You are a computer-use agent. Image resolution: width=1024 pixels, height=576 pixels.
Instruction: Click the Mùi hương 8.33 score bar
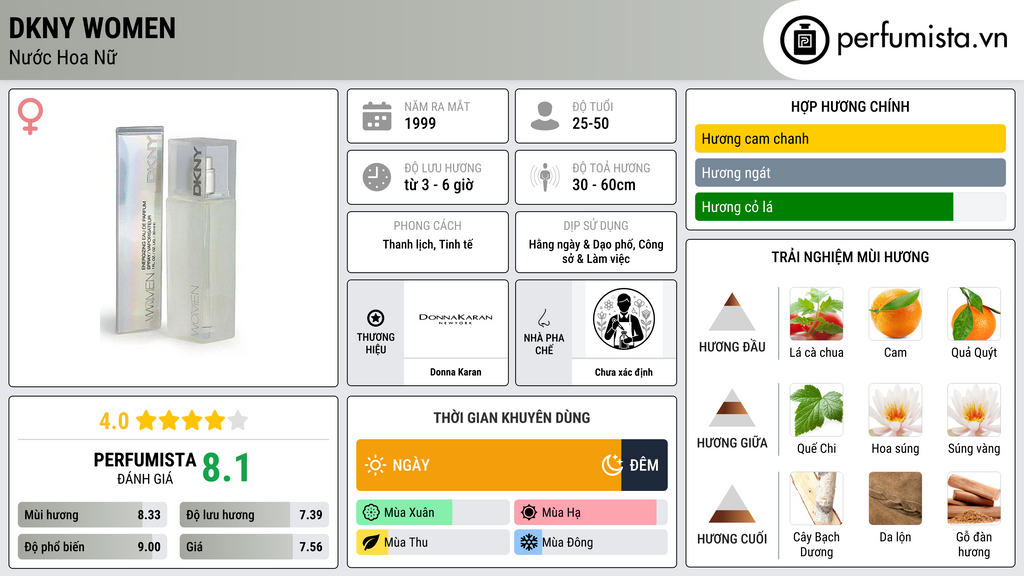click(93, 515)
